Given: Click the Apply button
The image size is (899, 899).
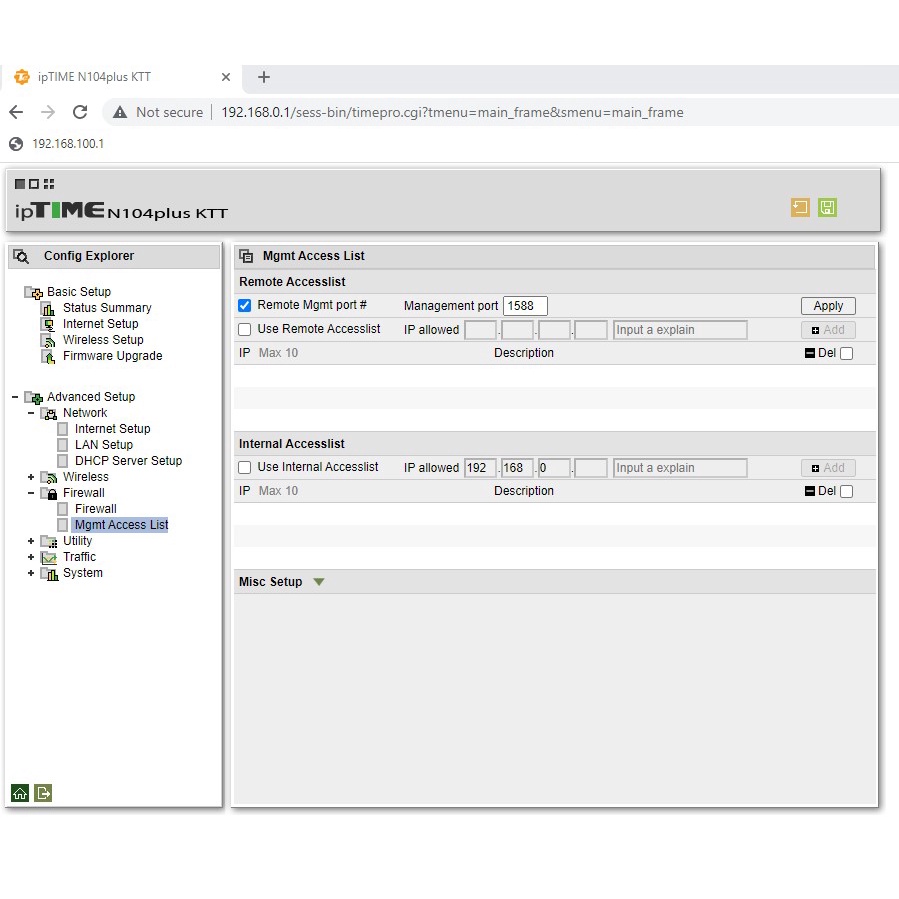Looking at the screenshot, I should pos(828,306).
